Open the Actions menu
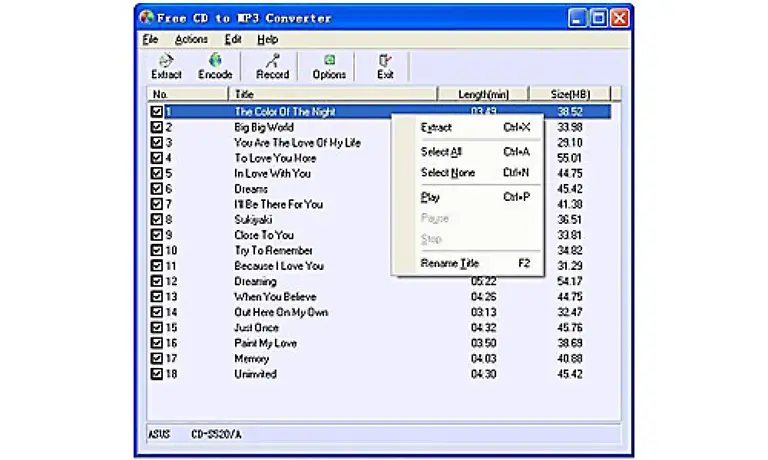Image resolution: width=768 pixels, height=460 pixels. tap(191, 39)
